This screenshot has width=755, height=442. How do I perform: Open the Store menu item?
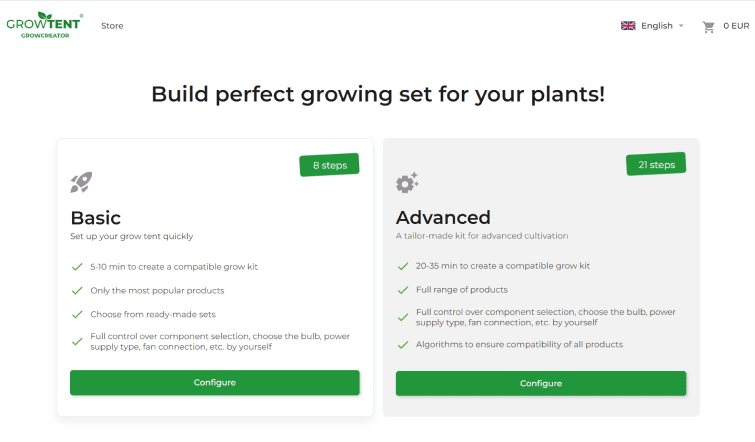[112, 26]
